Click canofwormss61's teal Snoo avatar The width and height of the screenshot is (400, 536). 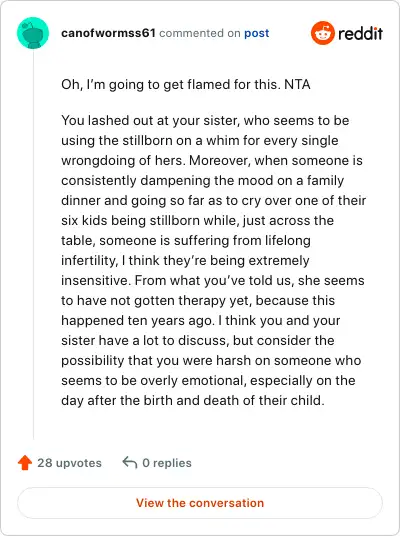pos(33,33)
